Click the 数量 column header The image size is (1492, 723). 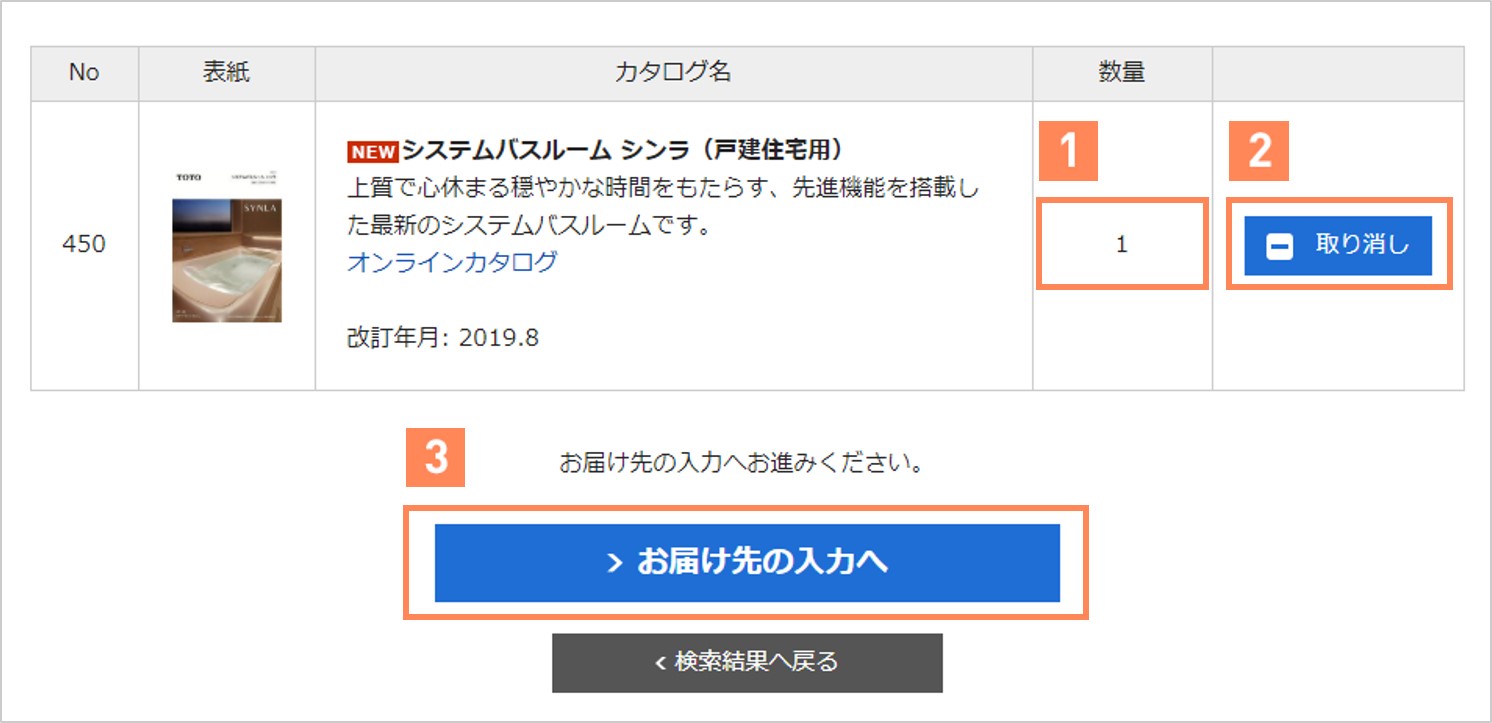1121,73
